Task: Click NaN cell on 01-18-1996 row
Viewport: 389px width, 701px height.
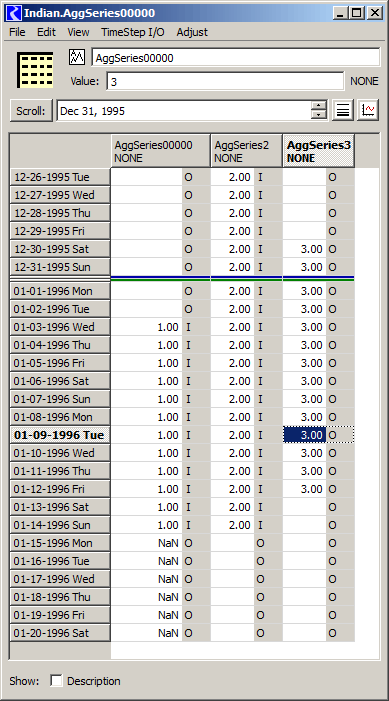Action: (x=147, y=597)
